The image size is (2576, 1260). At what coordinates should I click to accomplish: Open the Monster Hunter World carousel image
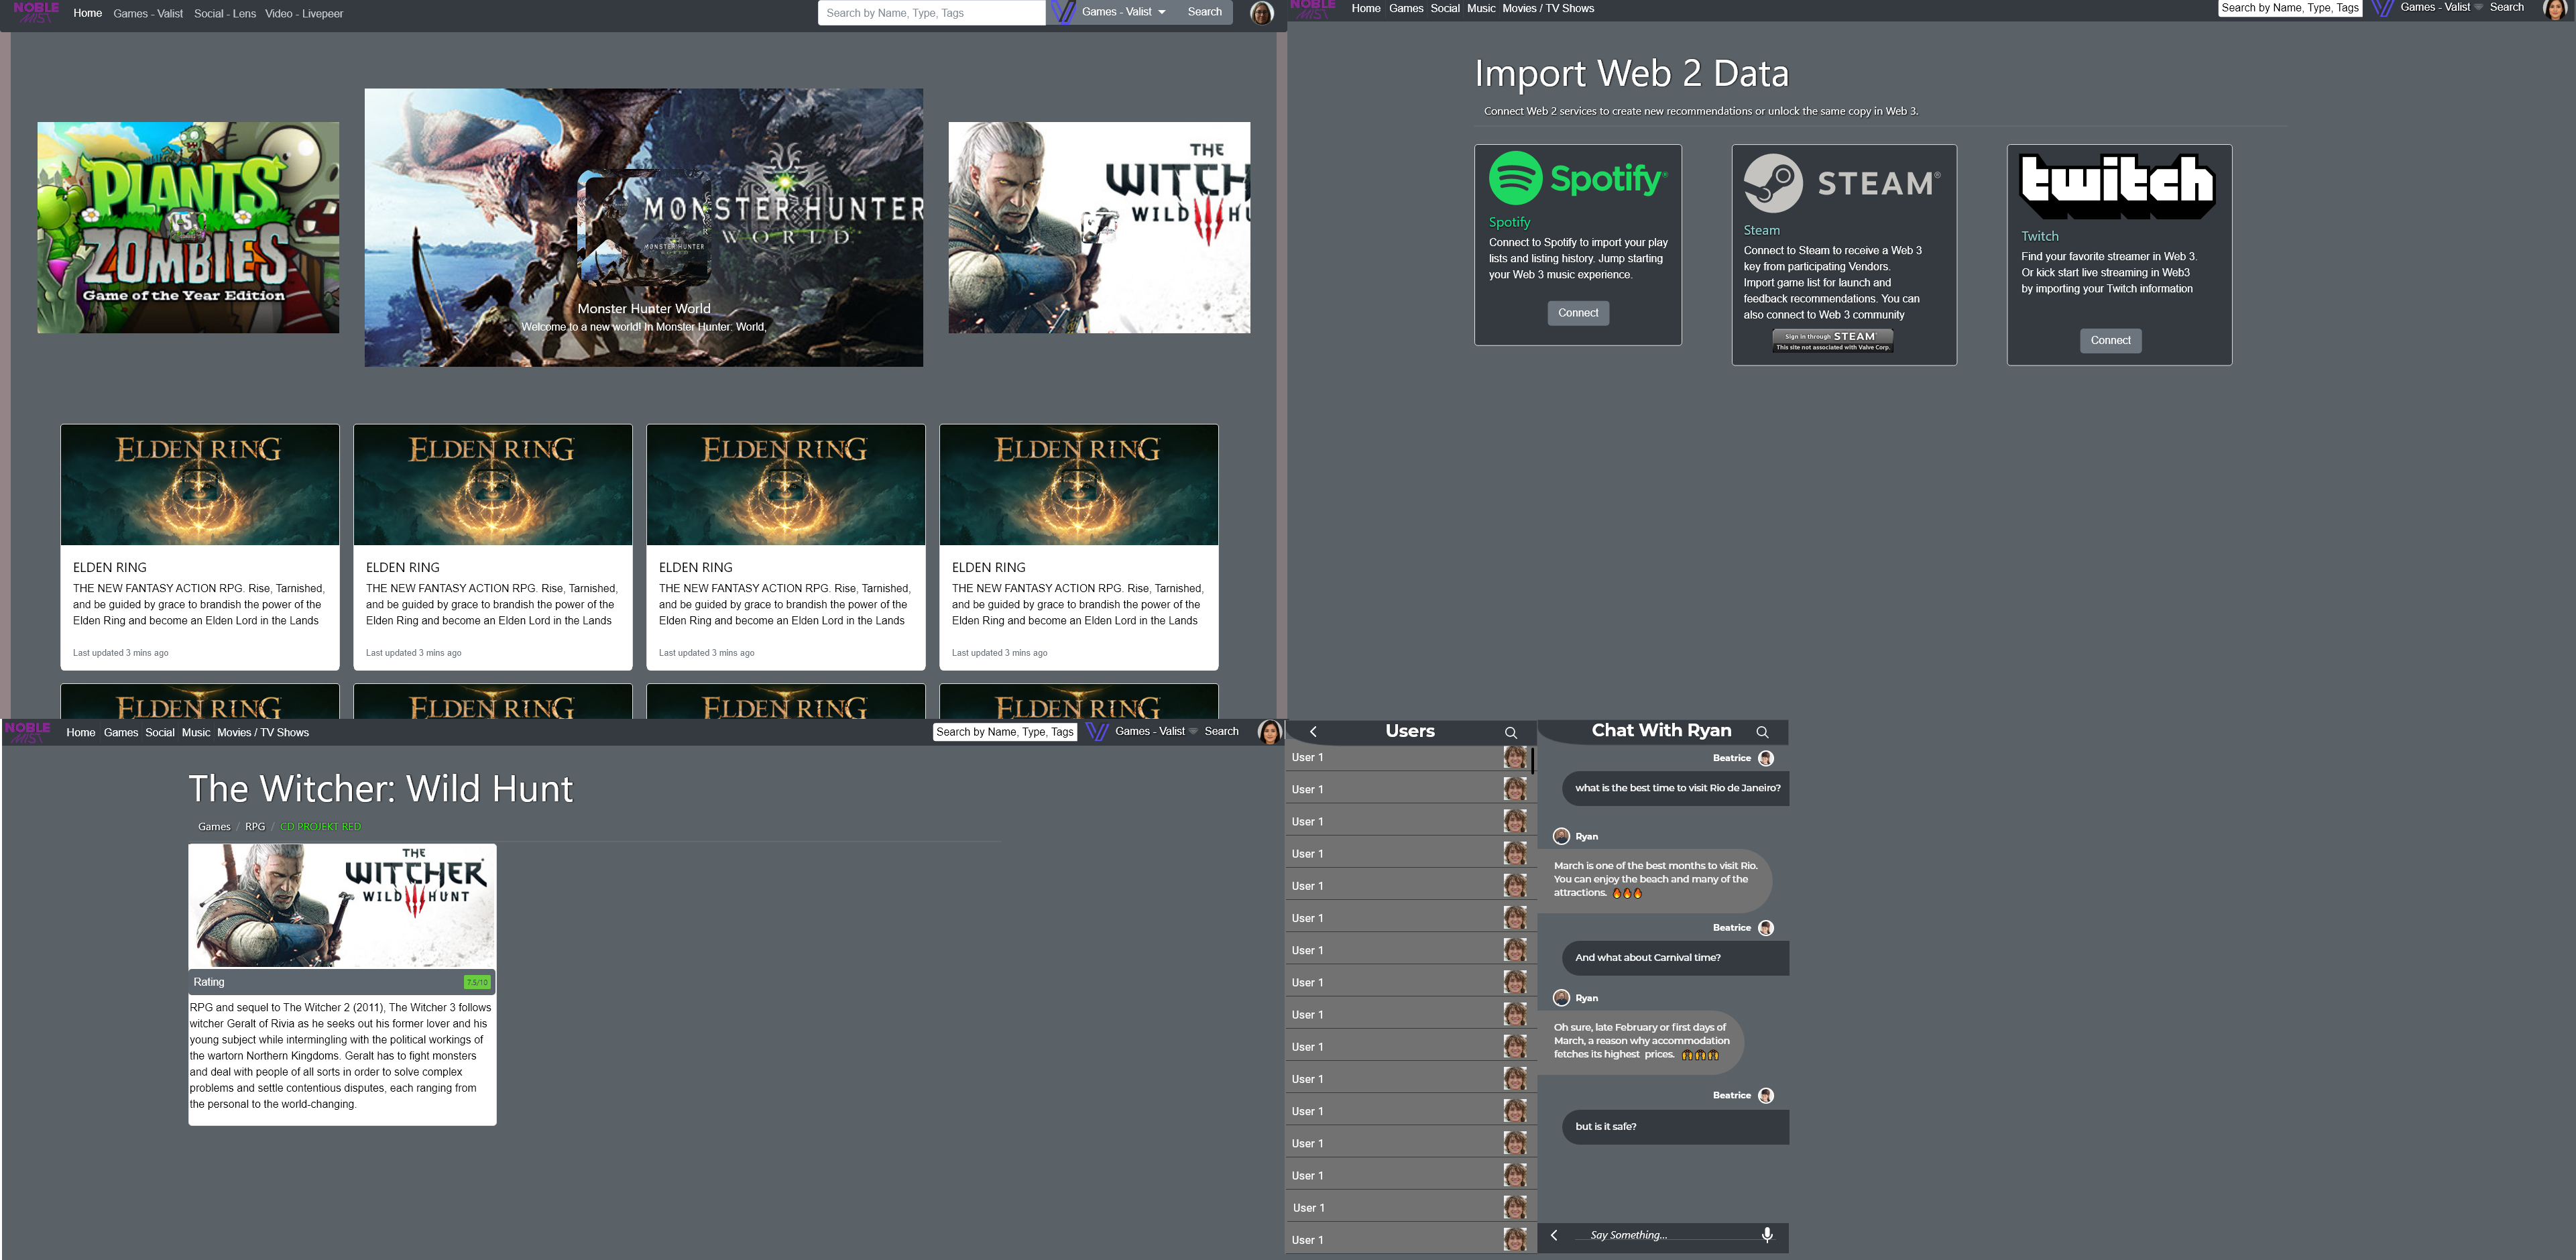643,228
